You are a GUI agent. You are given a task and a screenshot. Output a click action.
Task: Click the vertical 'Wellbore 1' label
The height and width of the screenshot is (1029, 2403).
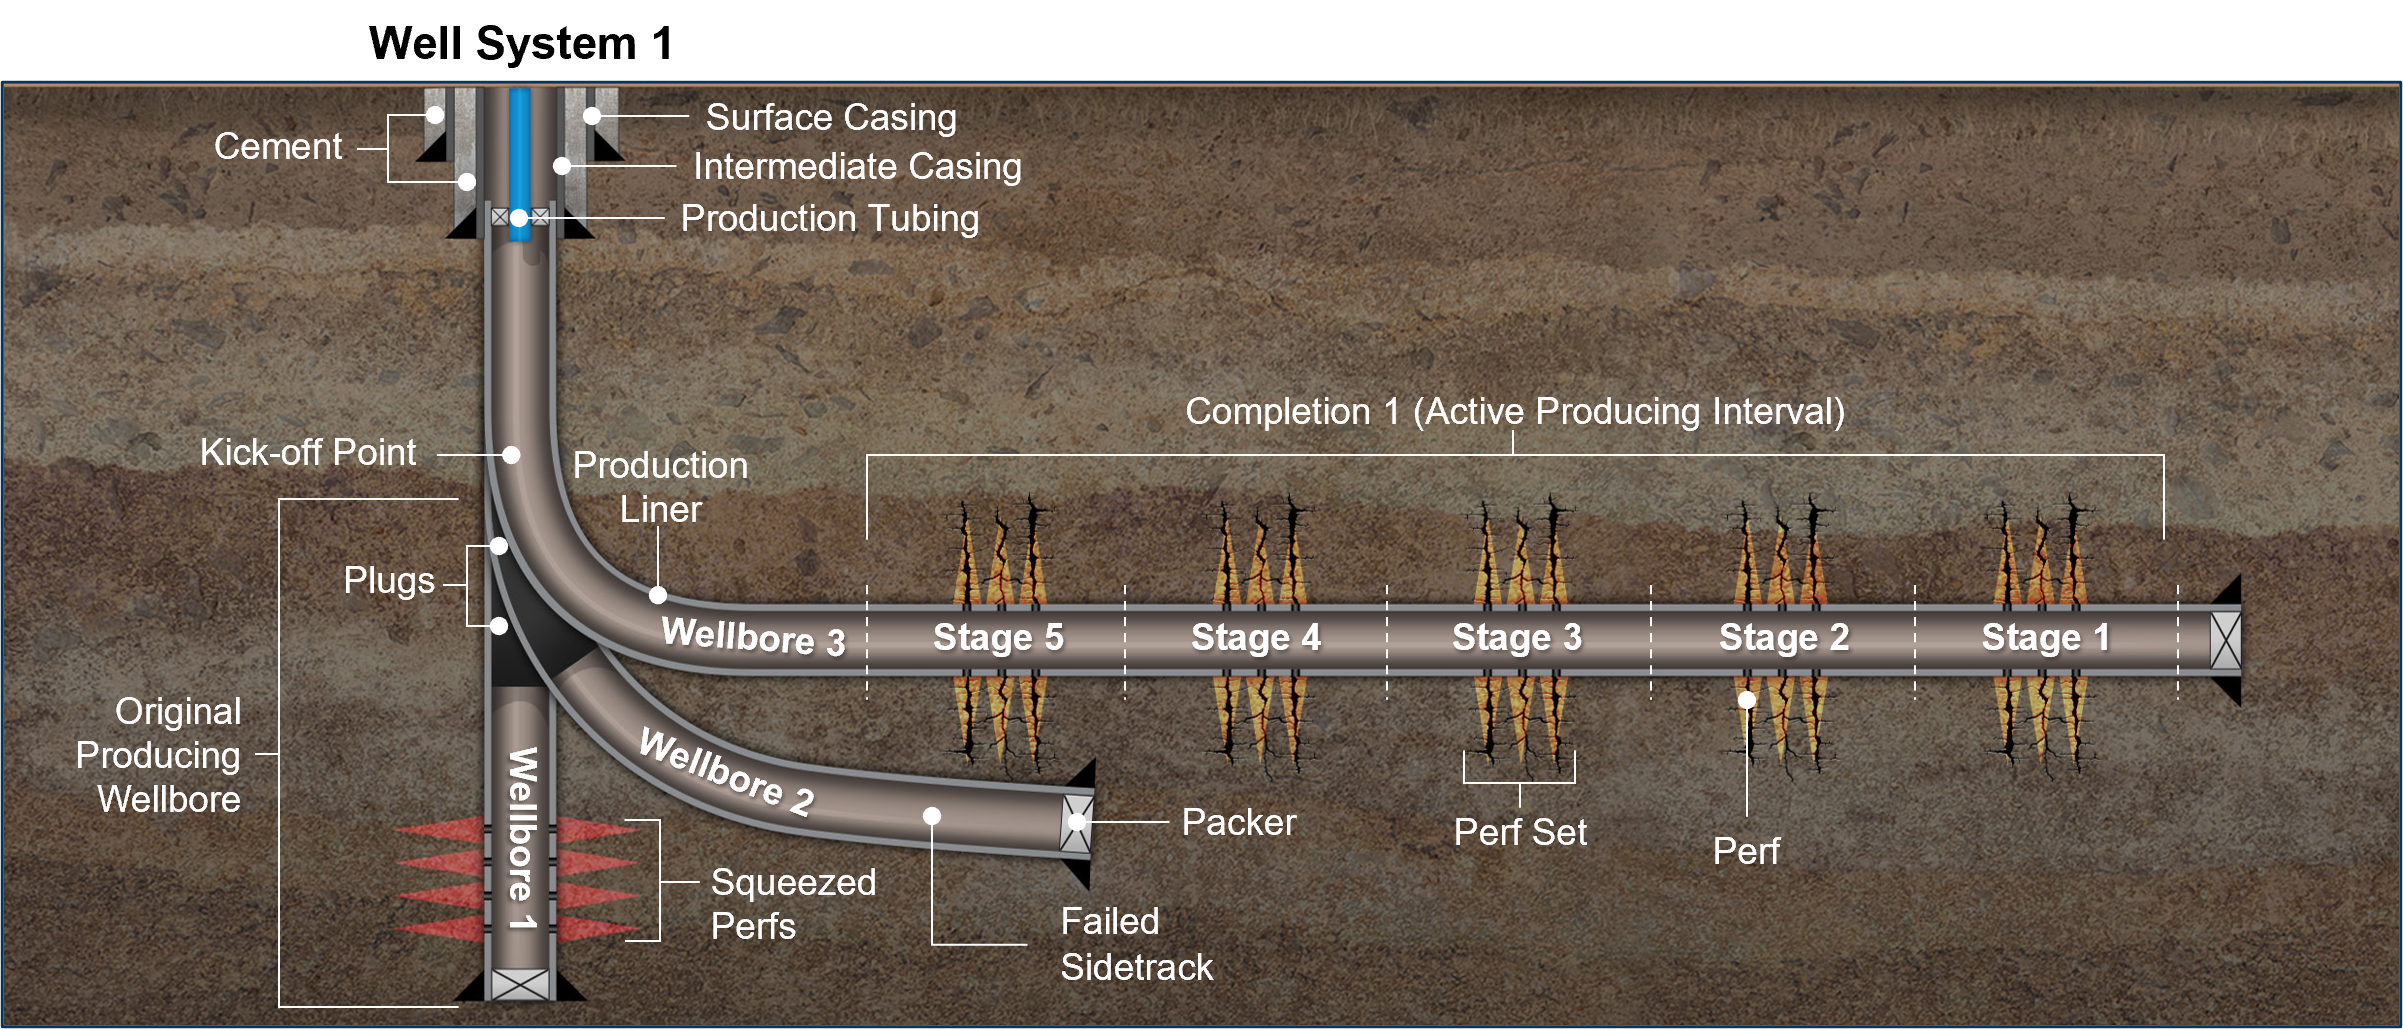[x=522, y=838]
